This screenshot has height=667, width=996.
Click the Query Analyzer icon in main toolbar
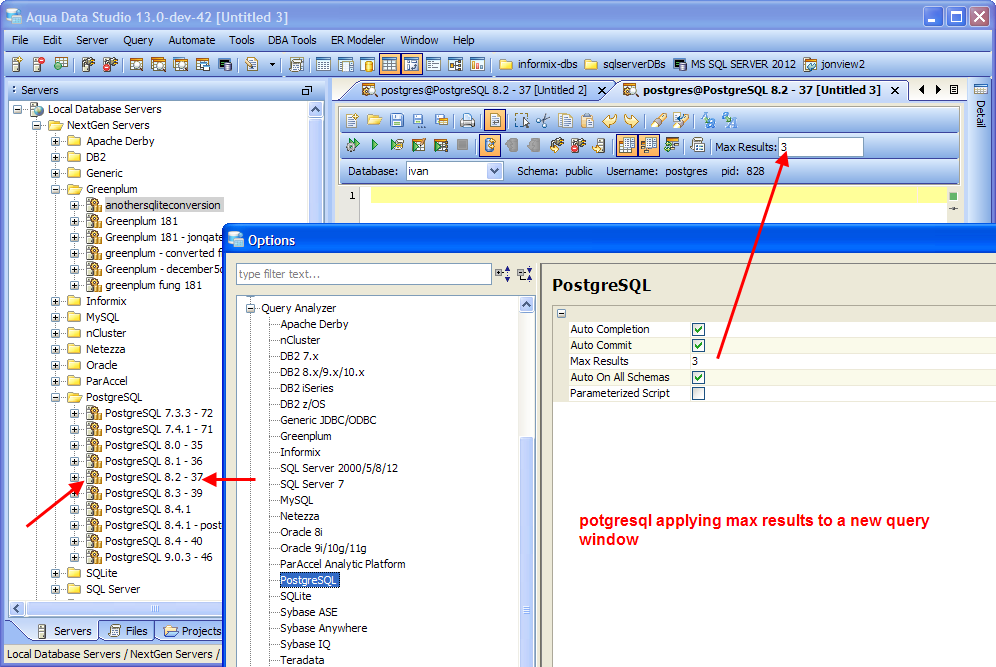(136, 64)
